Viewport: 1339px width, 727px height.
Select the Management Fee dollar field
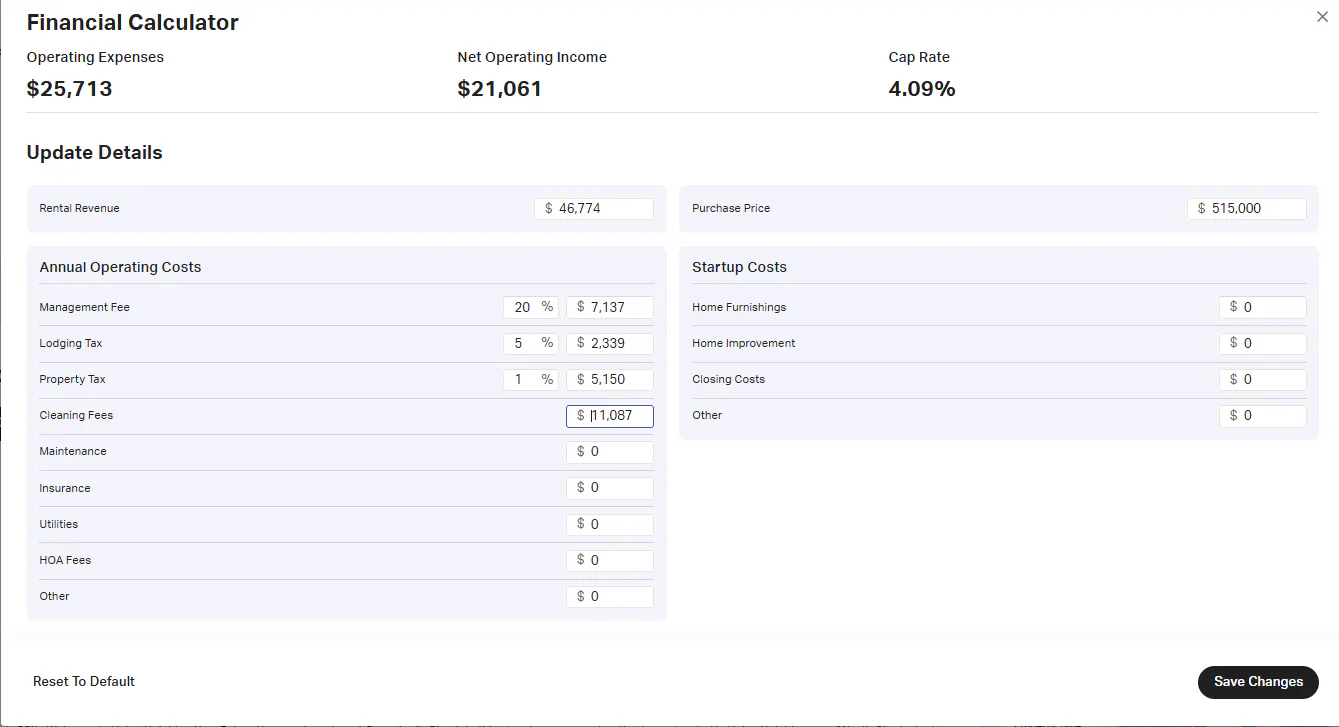(610, 307)
